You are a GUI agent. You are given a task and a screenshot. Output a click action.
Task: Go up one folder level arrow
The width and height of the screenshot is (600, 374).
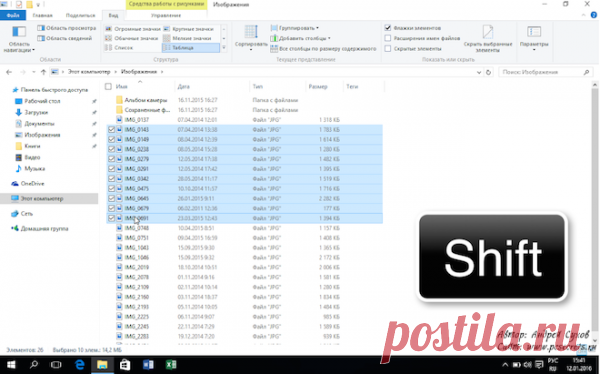click(43, 72)
